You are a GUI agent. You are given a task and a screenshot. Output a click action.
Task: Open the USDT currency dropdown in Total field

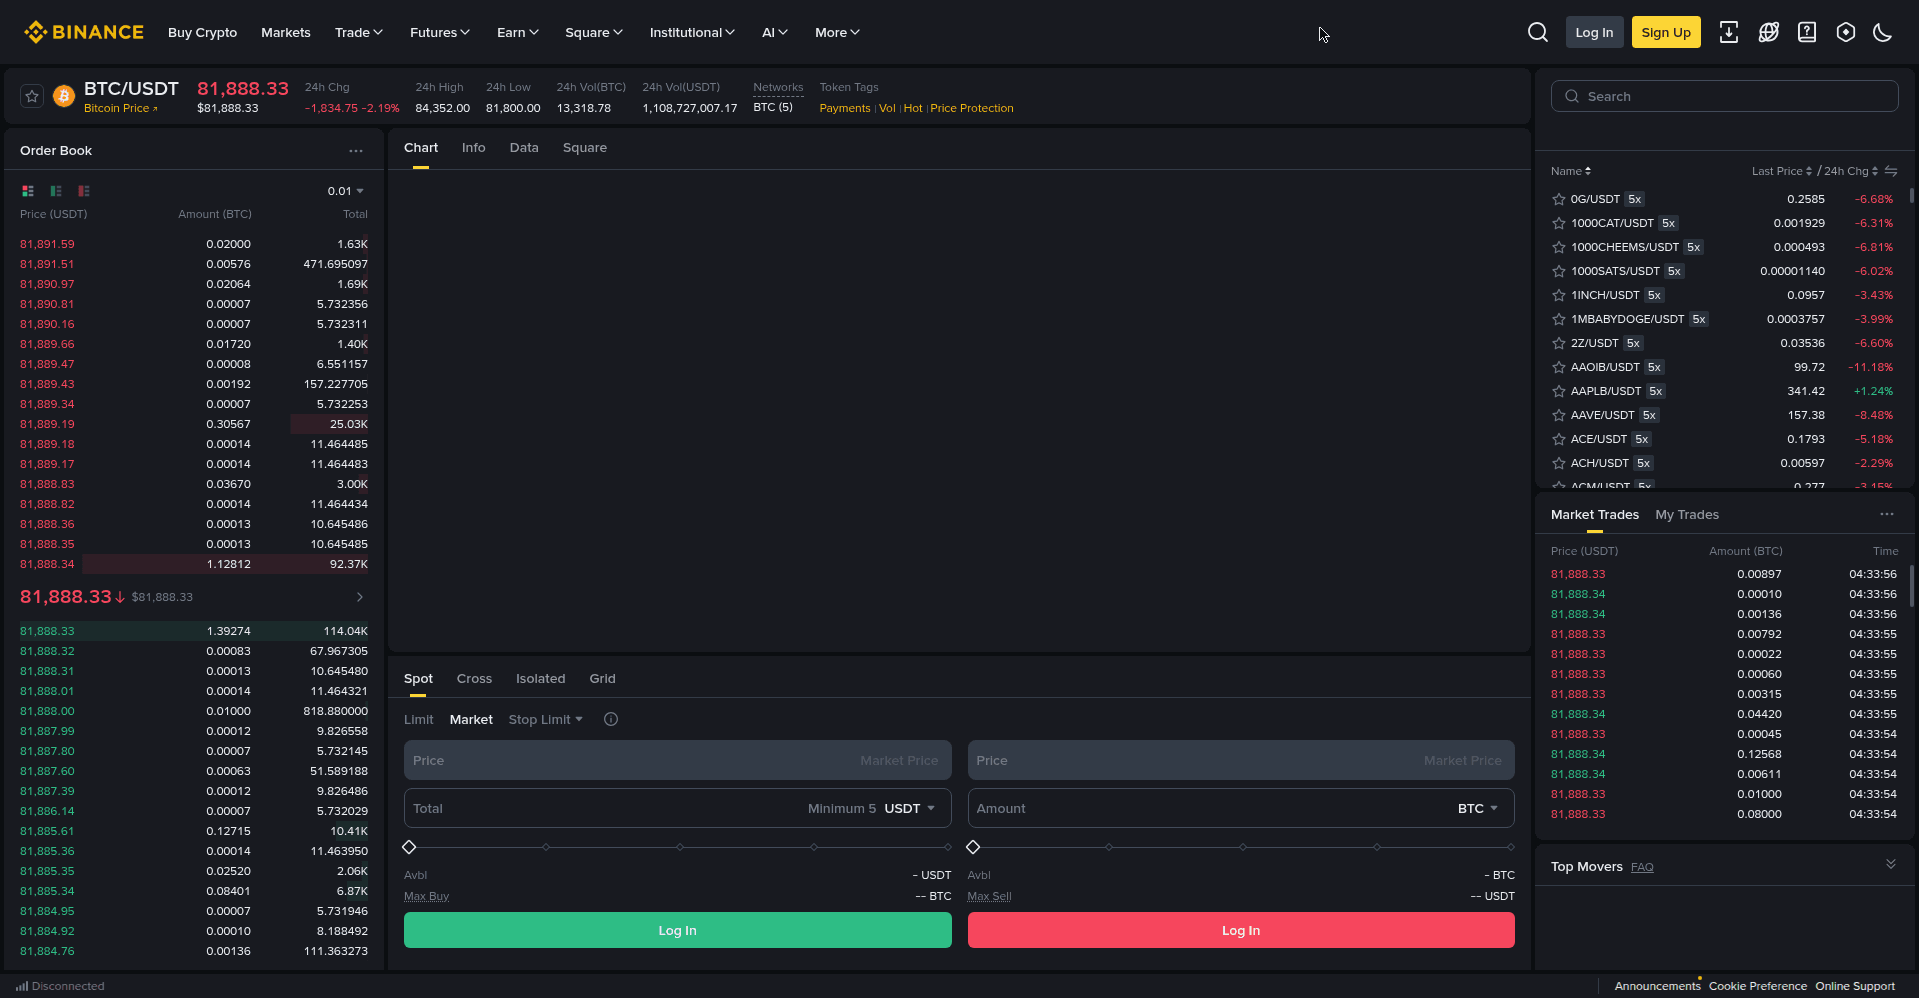pyautogui.click(x=910, y=808)
